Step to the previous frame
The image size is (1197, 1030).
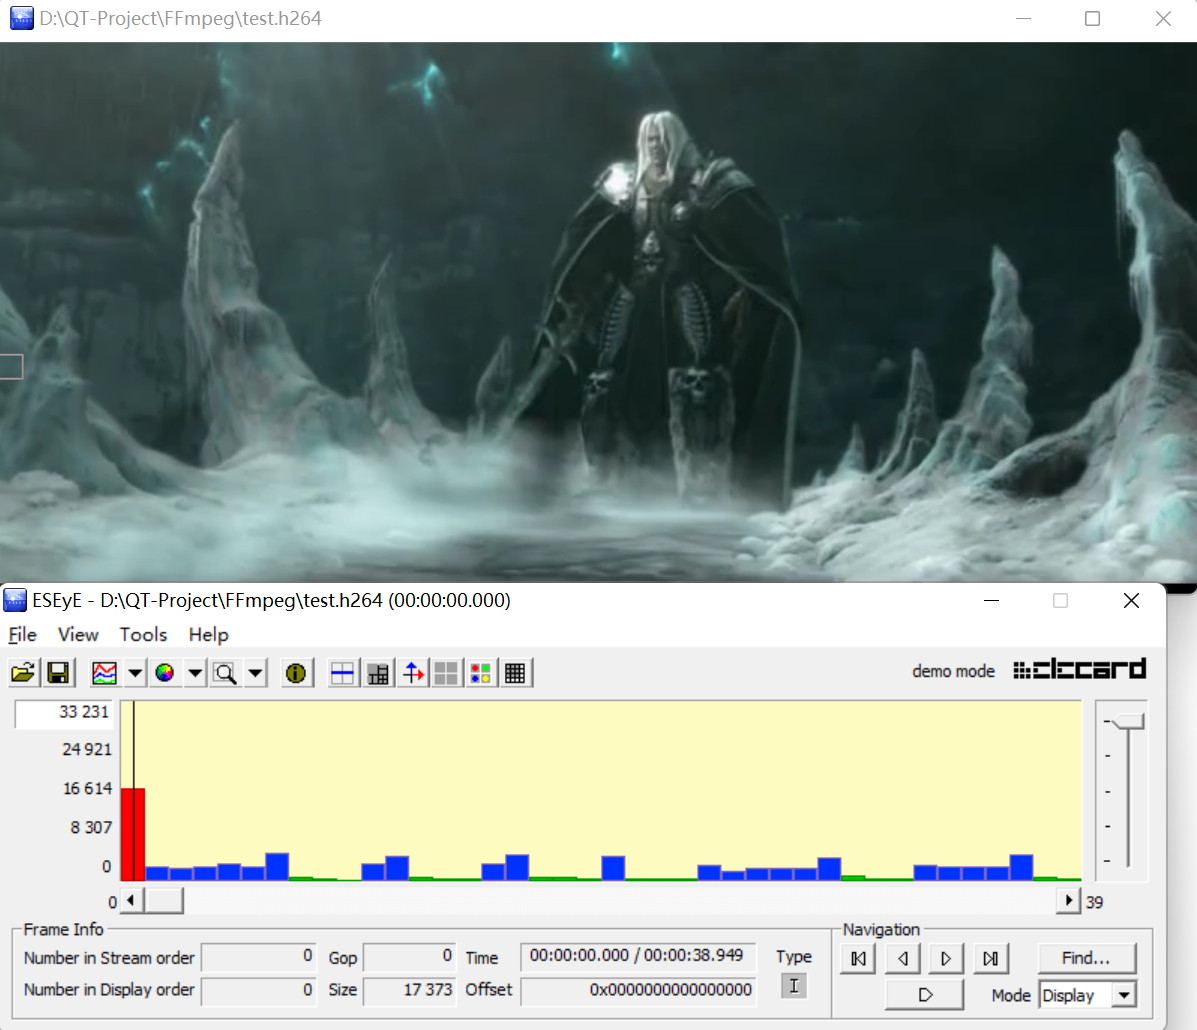[x=902, y=958]
